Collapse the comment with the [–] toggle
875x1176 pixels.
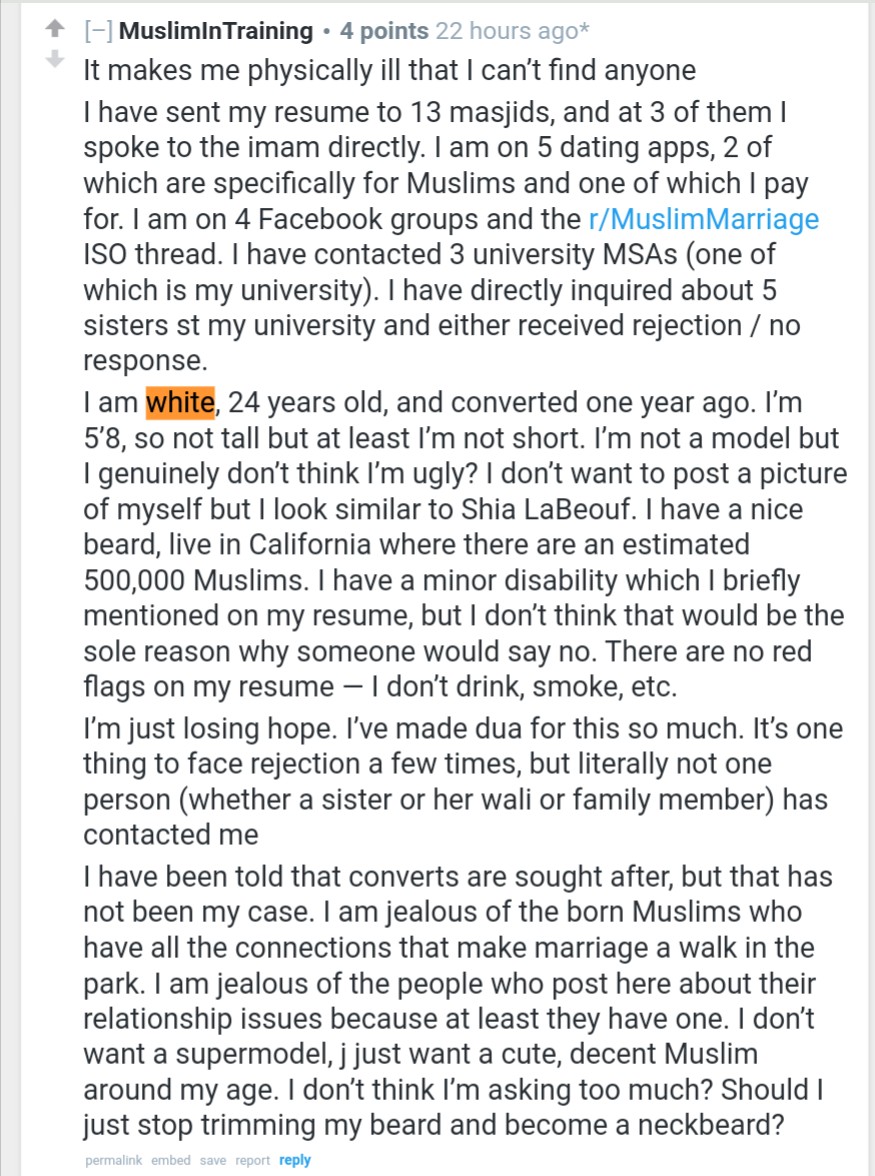point(99,31)
